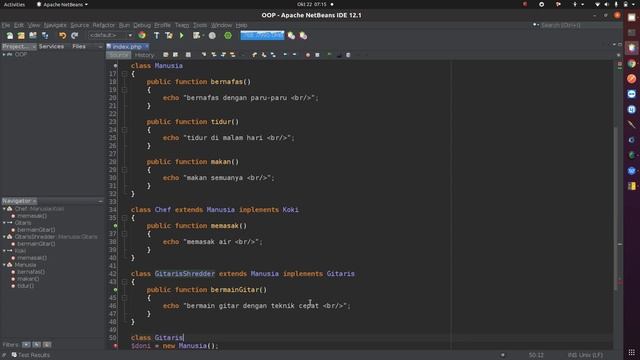Image resolution: width=640 pixels, height=360 pixels.
Task: Click the Profile Project round grey icon
Action: [212, 36]
